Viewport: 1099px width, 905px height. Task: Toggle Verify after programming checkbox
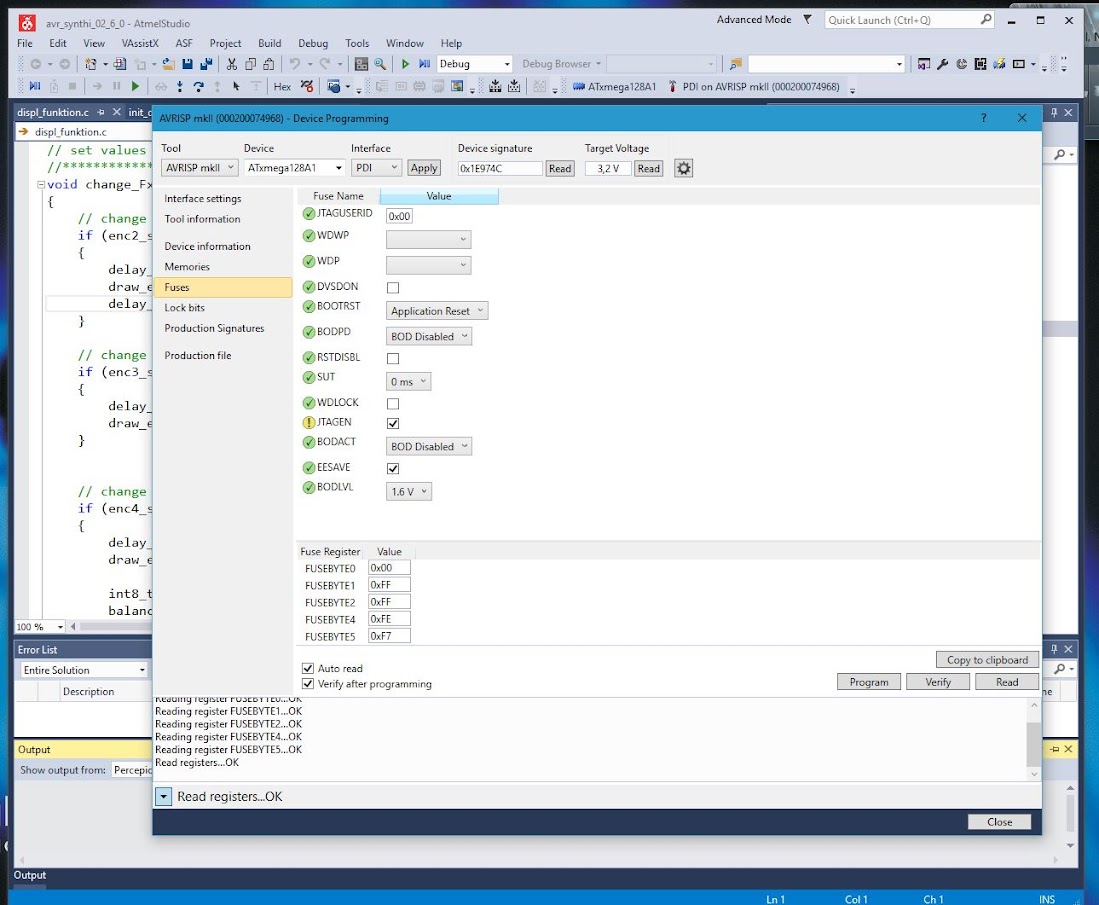[x=308, y=683]
